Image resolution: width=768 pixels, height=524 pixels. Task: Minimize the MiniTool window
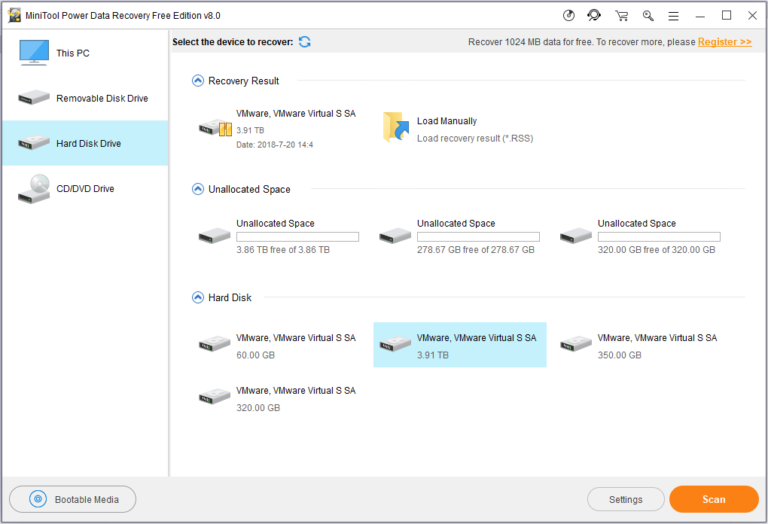700,16
